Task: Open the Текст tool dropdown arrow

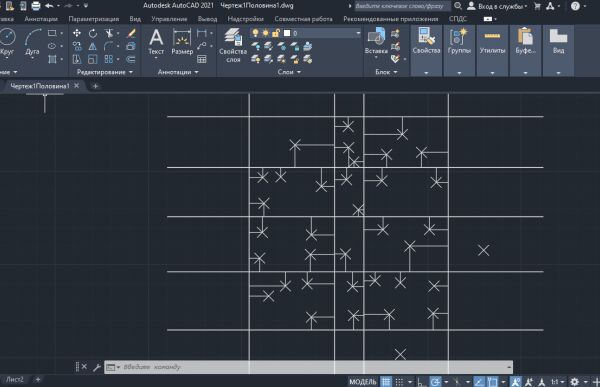Action: click(x=156, y=58)
